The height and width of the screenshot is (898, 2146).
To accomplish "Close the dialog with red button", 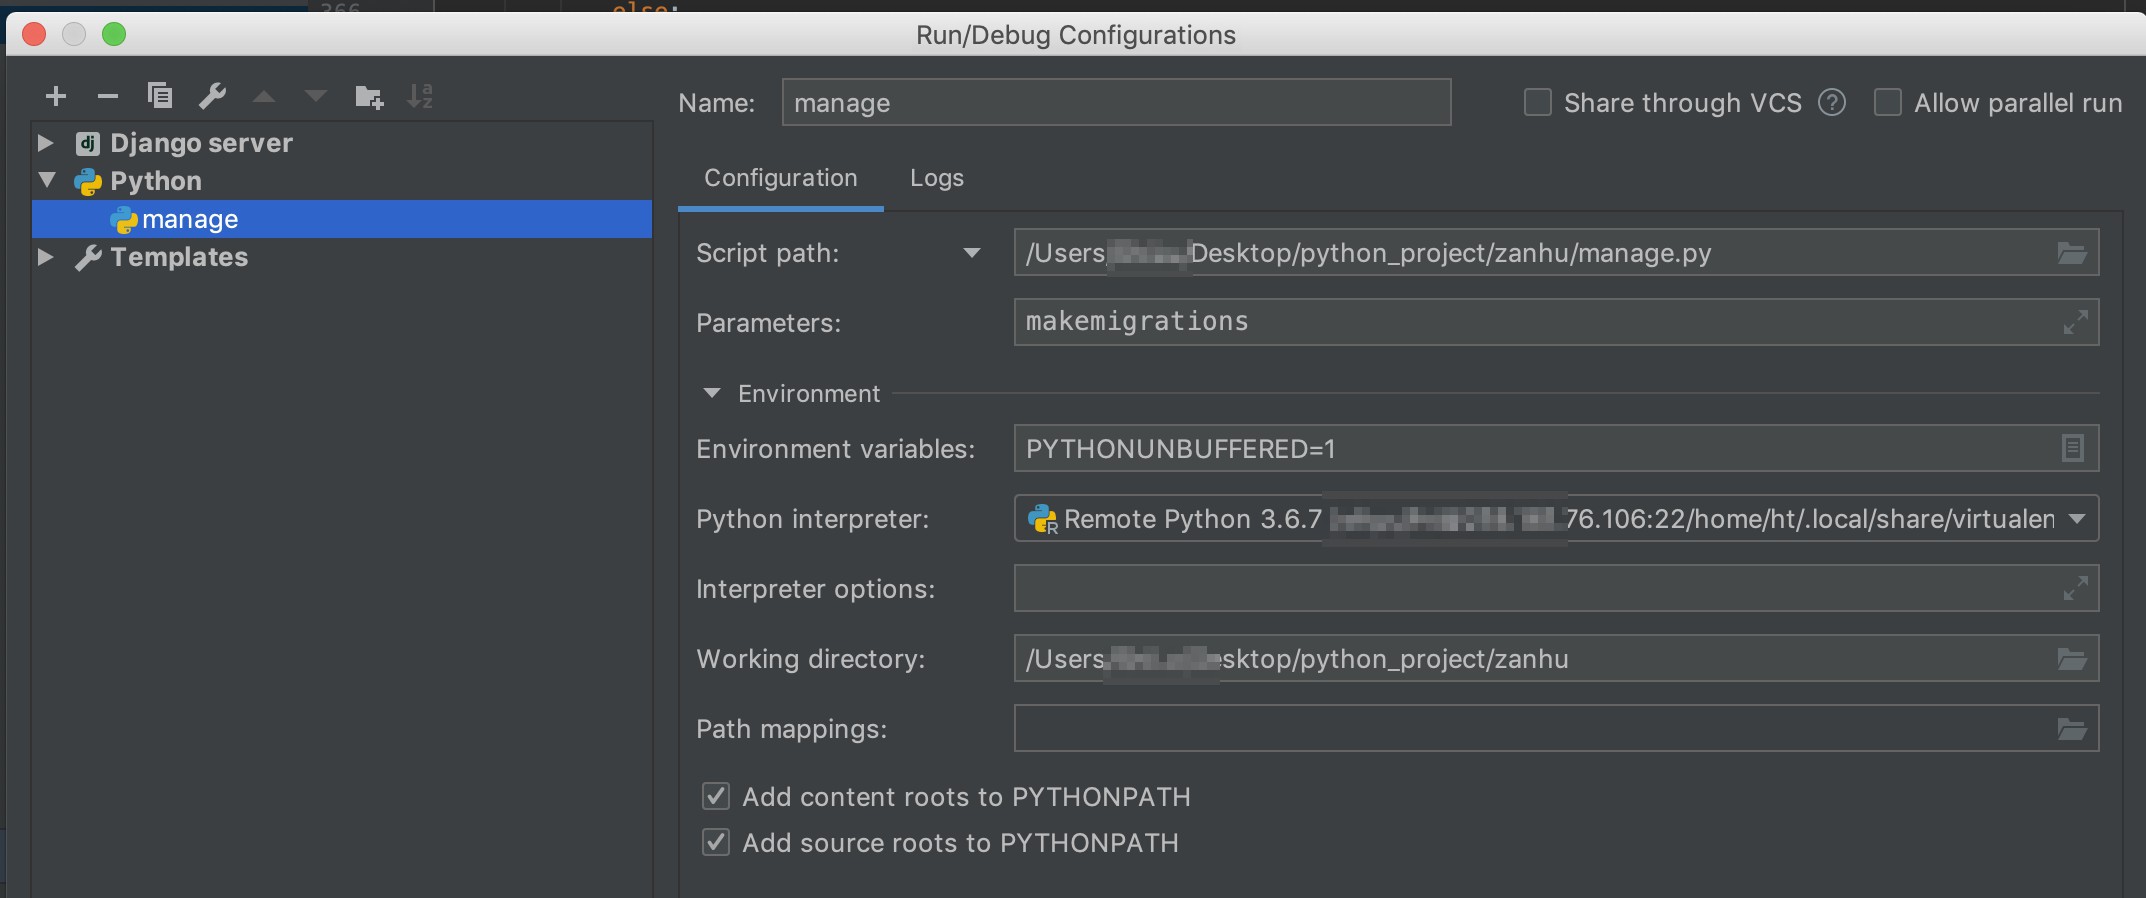I will 34,34.
